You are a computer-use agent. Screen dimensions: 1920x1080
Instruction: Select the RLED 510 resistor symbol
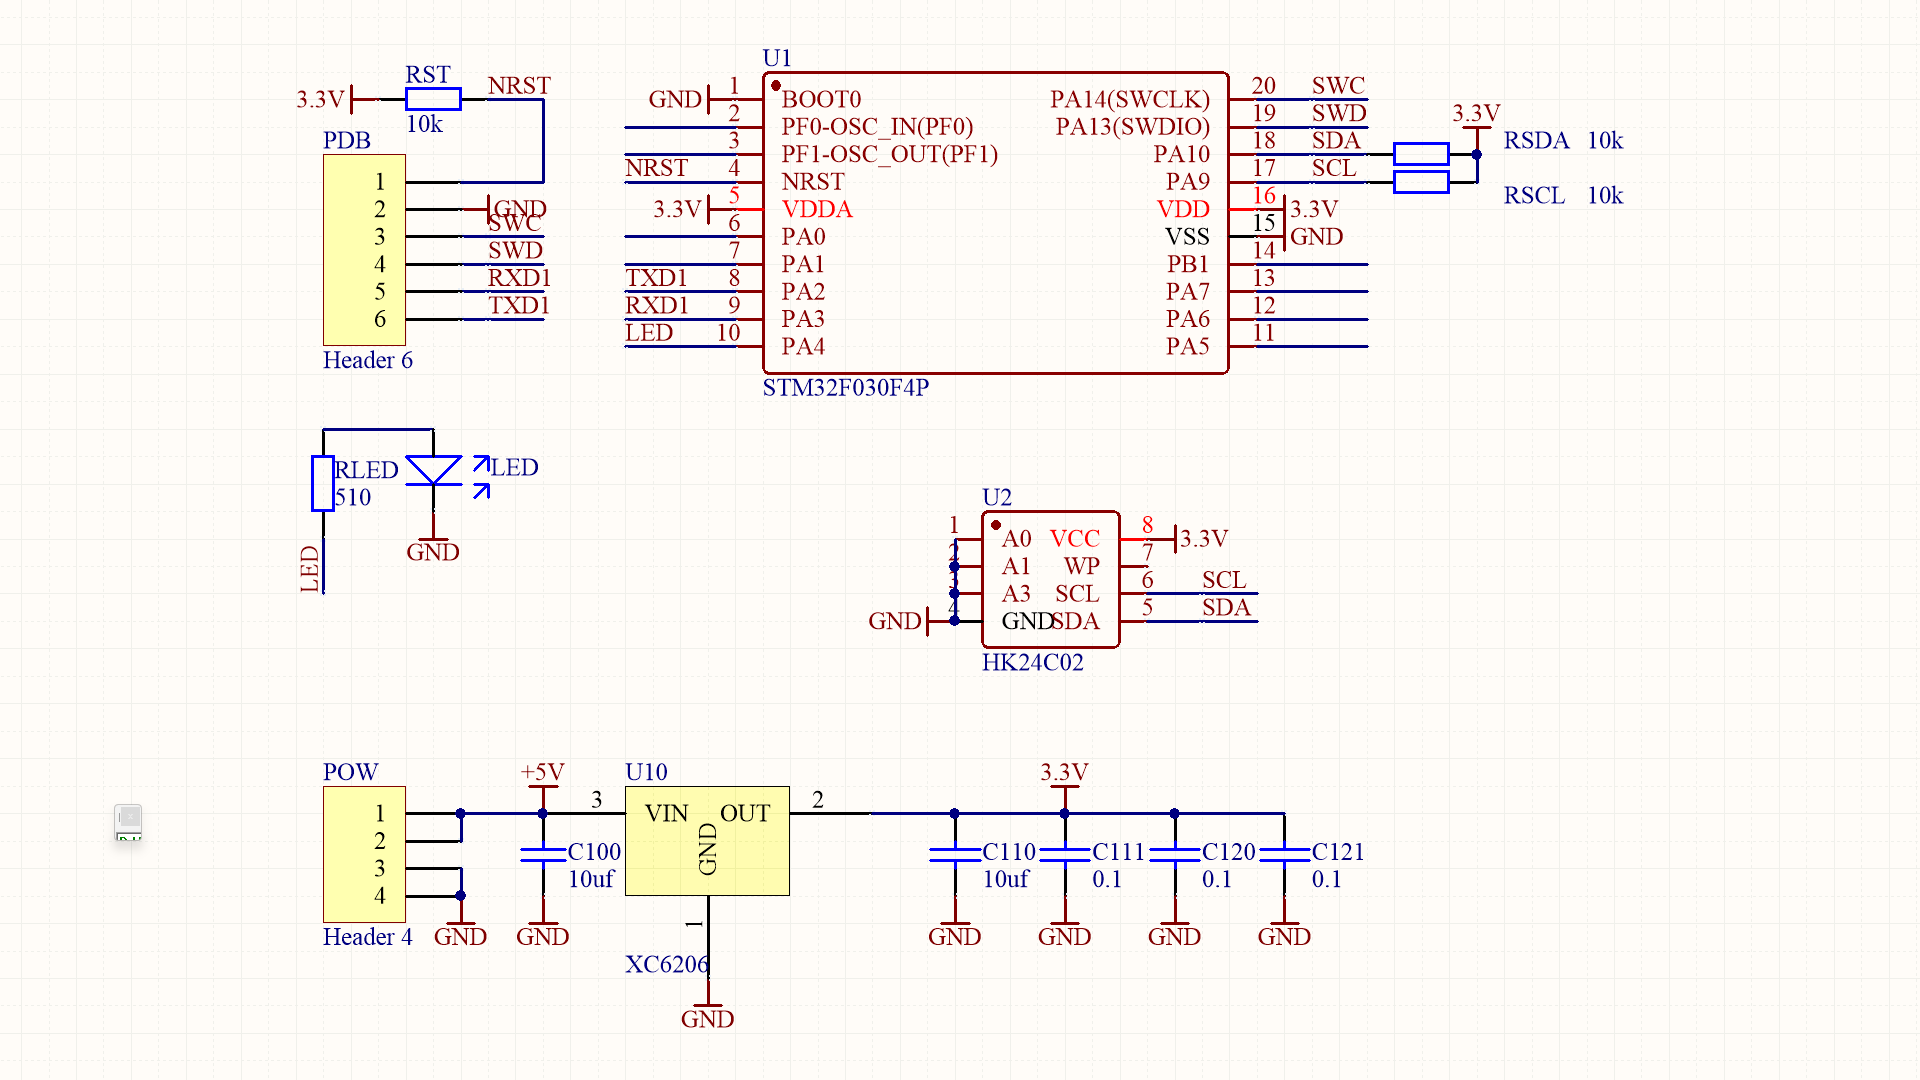point(322,483)
